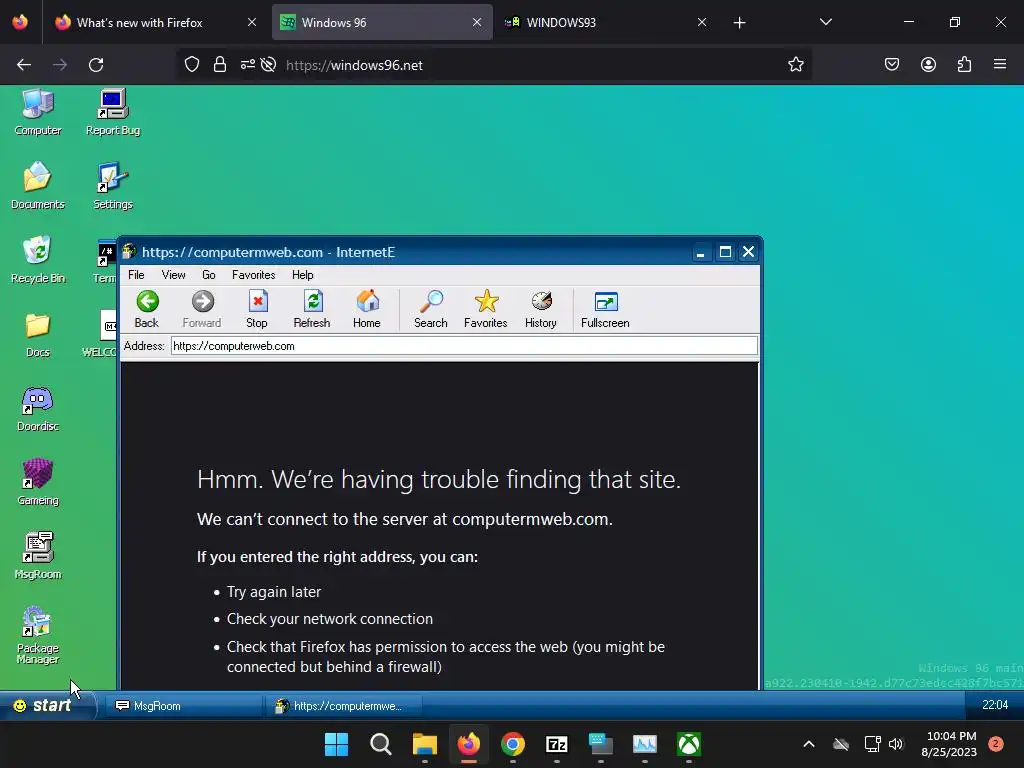Viewport: 1024px width, 768px height.
Task: Open History in InternetE toolbar
Action: click(541, 309)
